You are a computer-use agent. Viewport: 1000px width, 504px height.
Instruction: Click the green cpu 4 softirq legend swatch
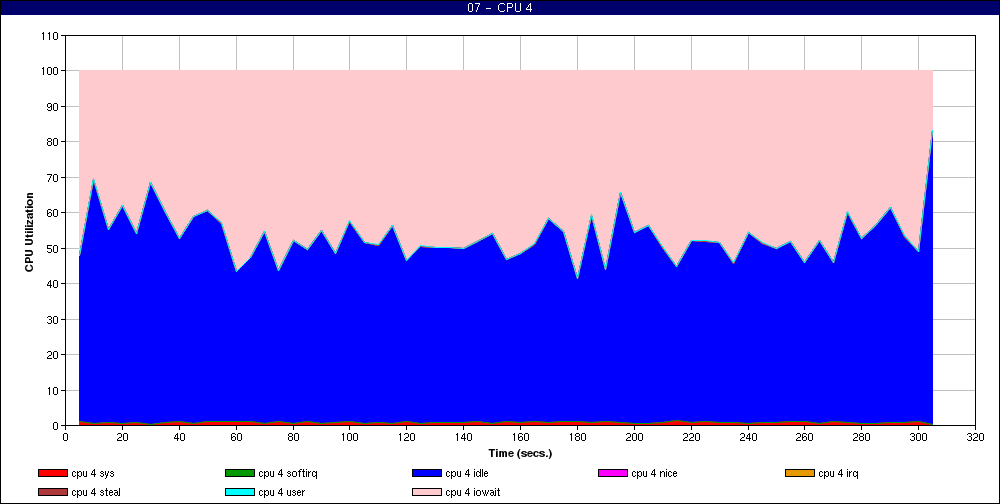point(240,473)
